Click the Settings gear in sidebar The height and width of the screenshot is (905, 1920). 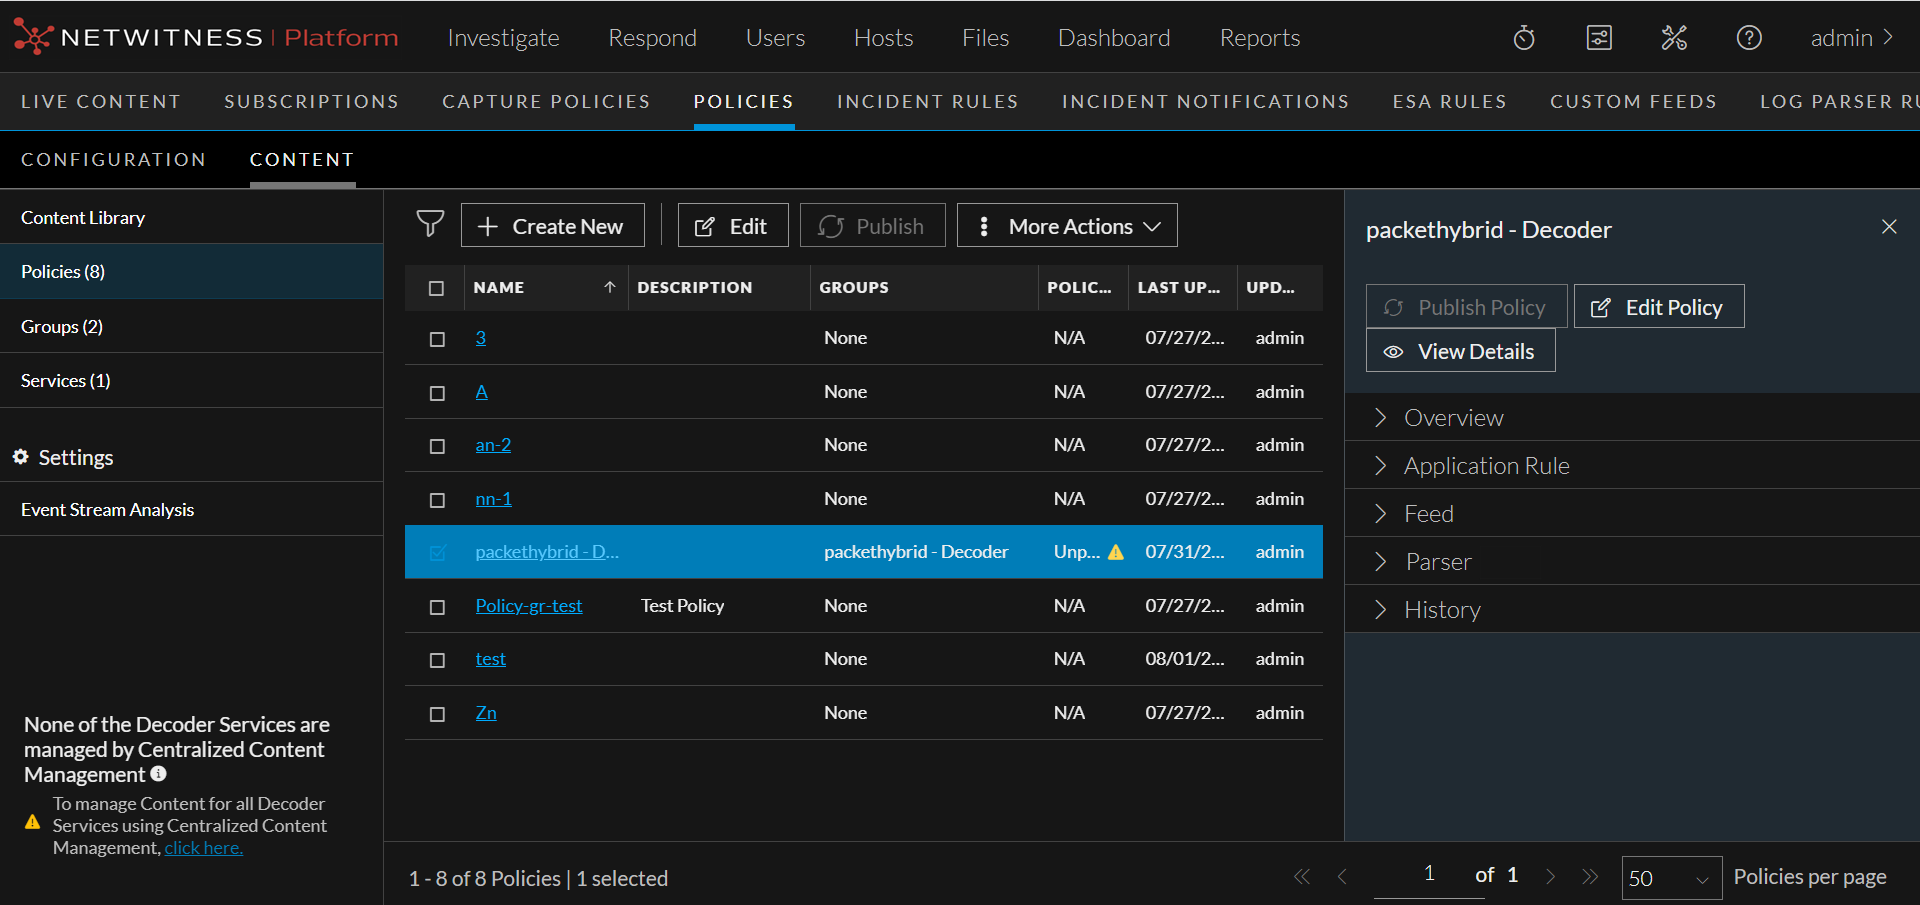[x=21, y=457]
